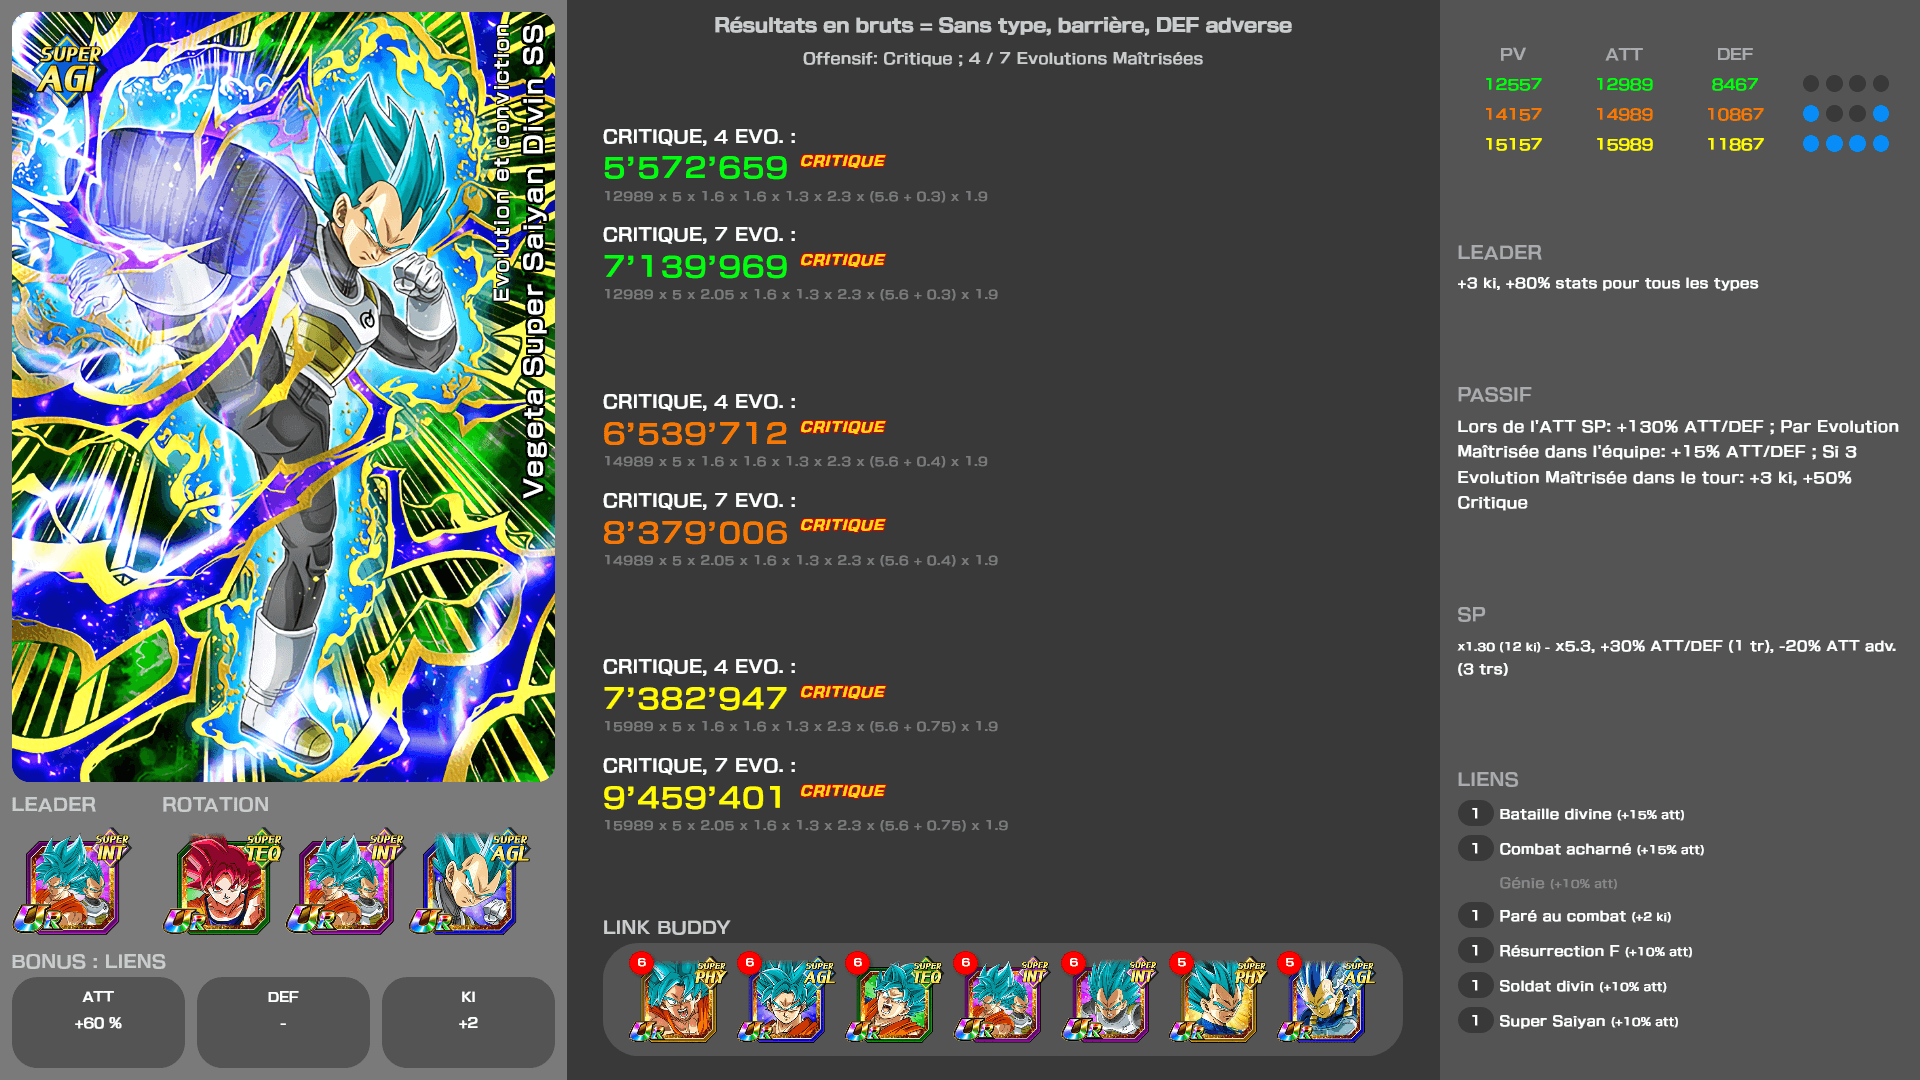Click the LEADER heading in the right panel
The image size is (1920, 1080).
click(1499, 252)
